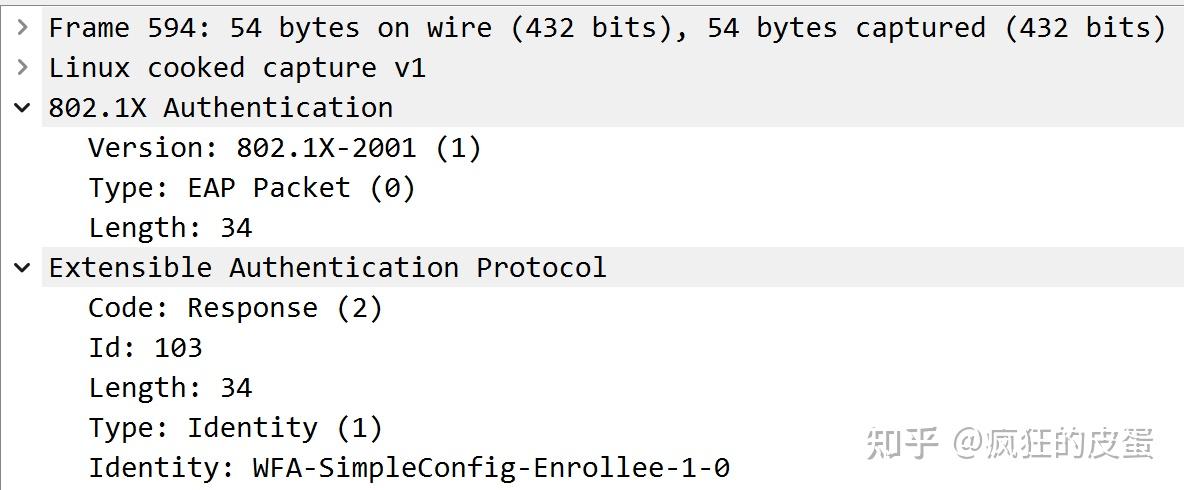Select the Code: Response (2) field
1184x490 pixels.
(x=235, y=308)
